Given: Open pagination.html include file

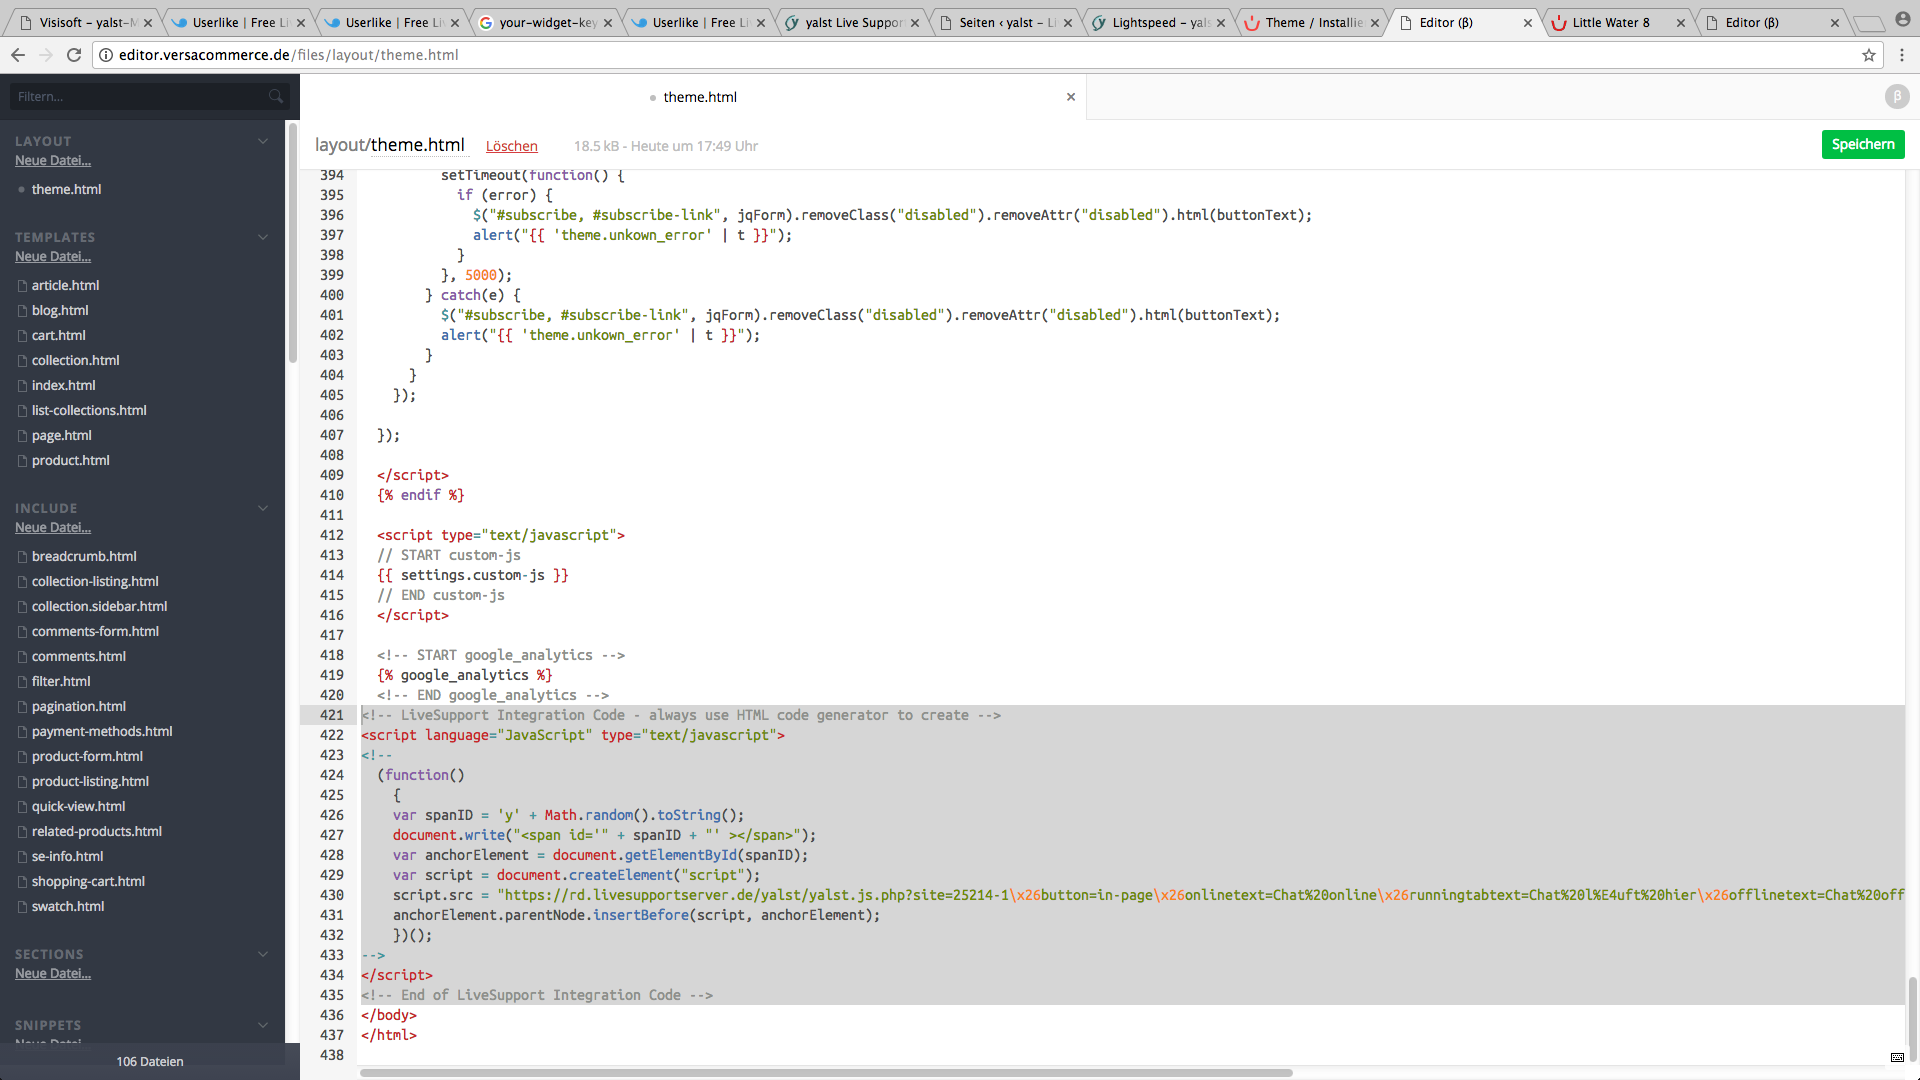Looking at the screenshot, I should [78, 707].
